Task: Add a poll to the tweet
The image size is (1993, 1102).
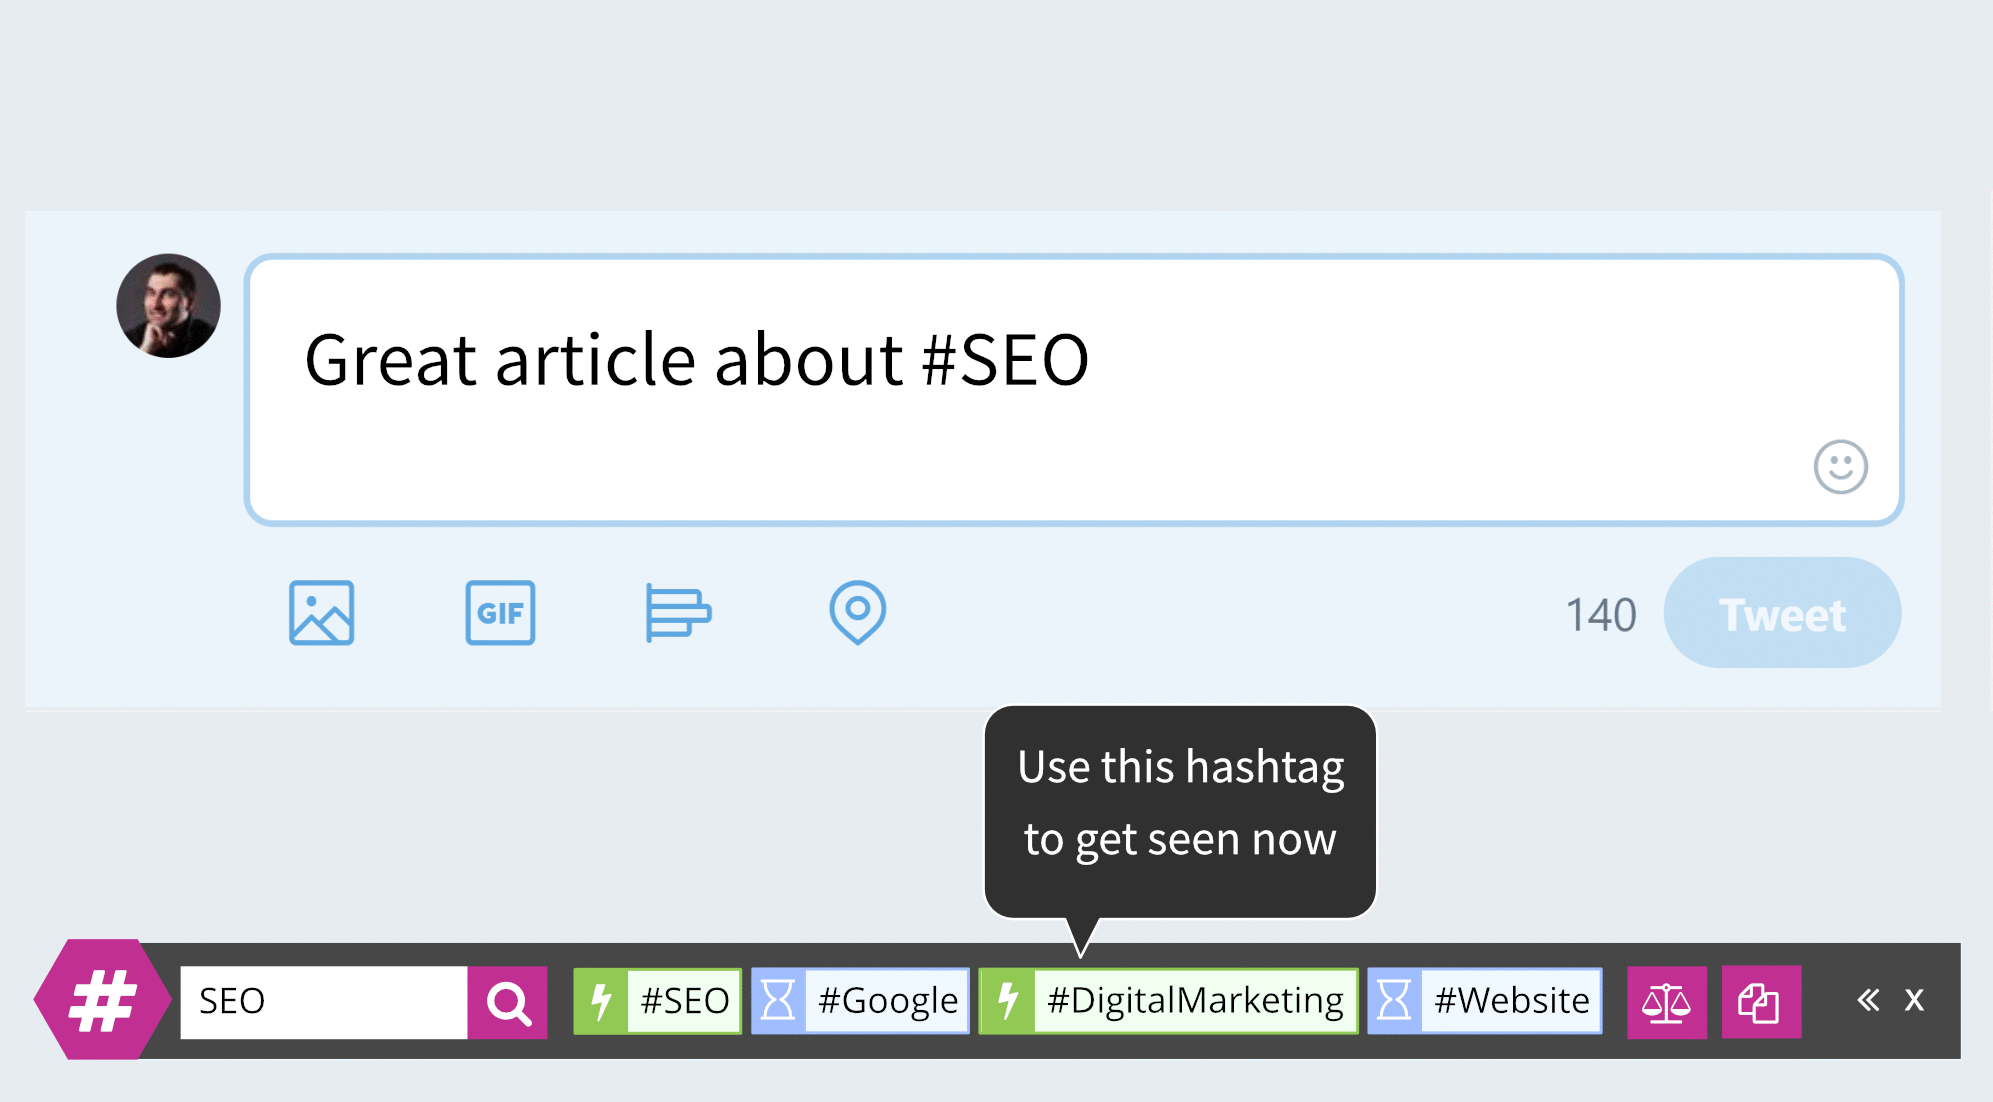Action: (678, 612)
